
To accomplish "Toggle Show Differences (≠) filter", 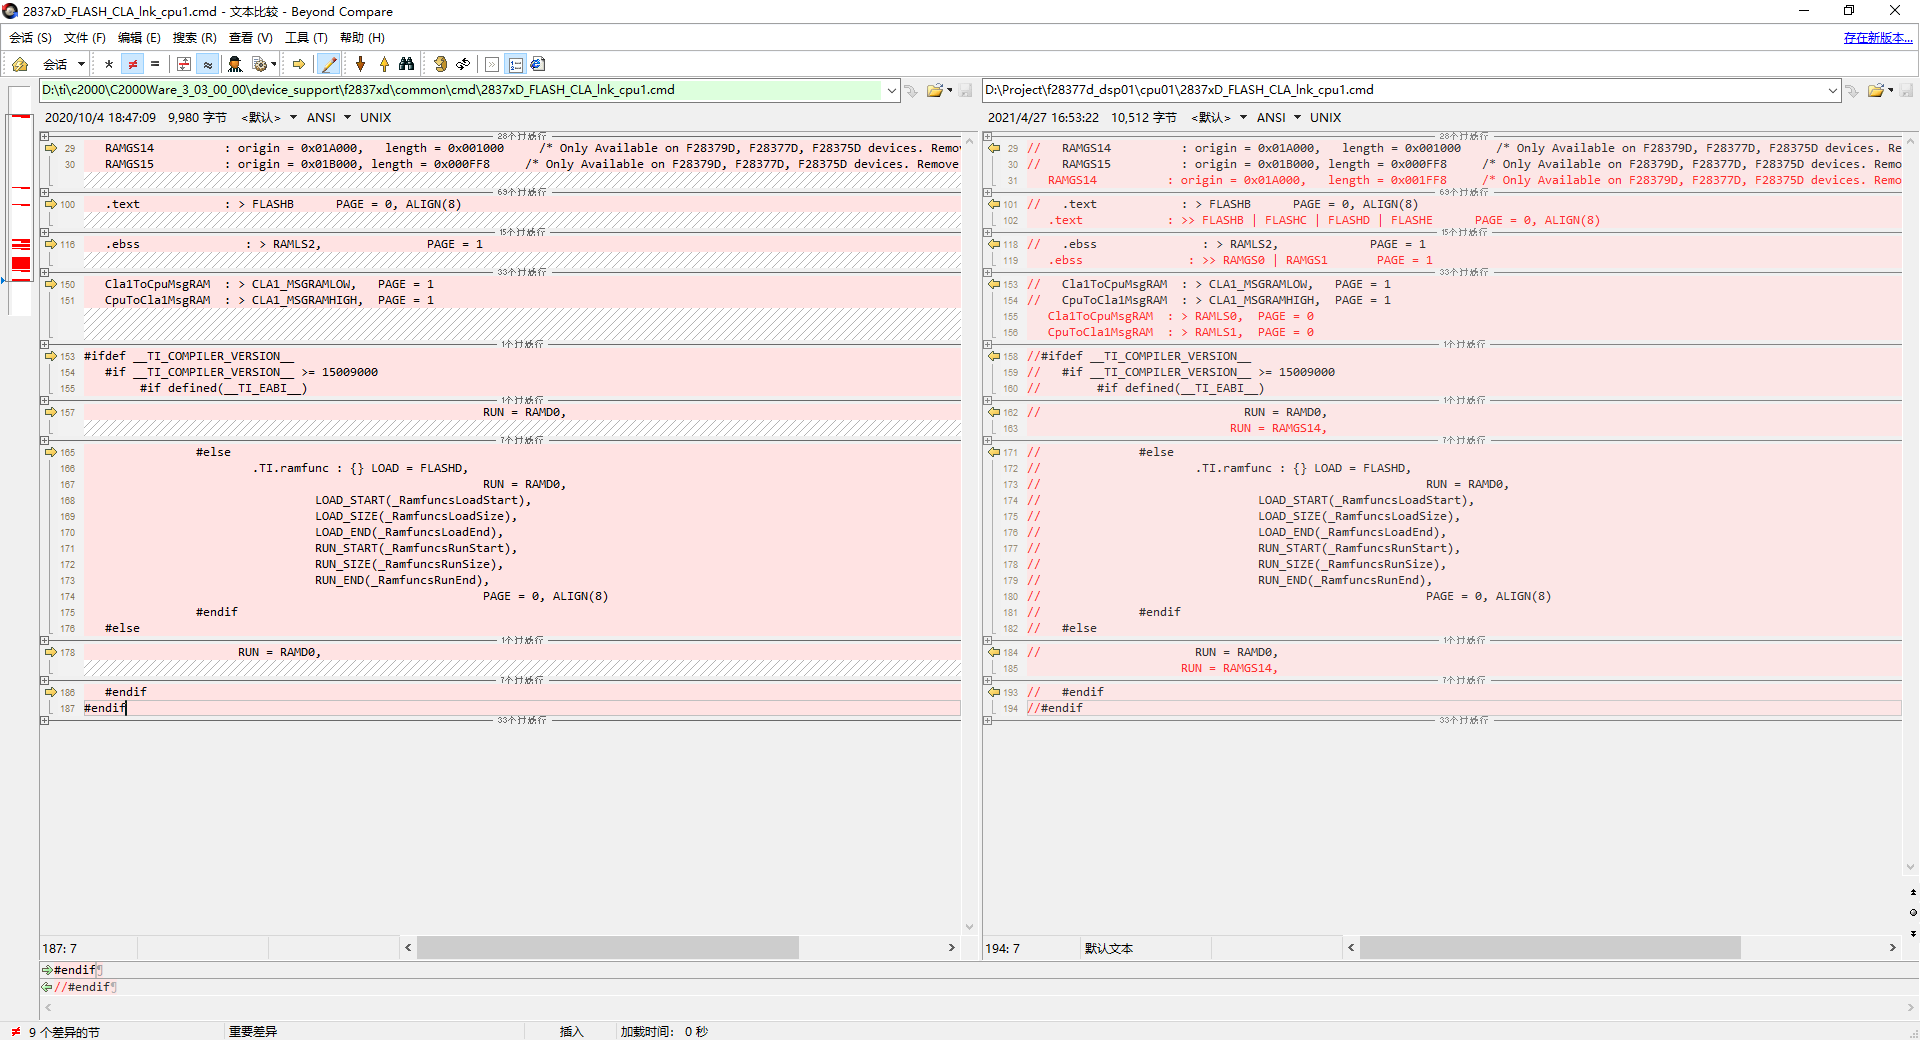I will coord(132,64).
